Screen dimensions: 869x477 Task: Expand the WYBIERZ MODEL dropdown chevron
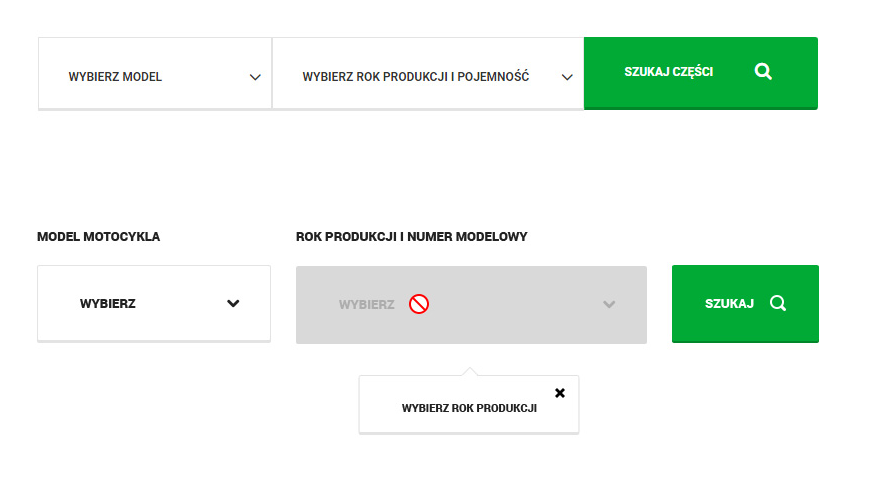click(x=255, y=77)
